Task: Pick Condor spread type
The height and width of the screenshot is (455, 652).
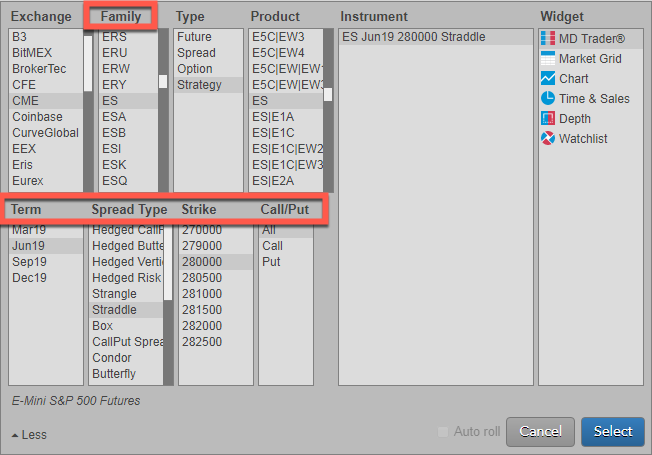Action: pyautogui.click(x=126, y=358)
